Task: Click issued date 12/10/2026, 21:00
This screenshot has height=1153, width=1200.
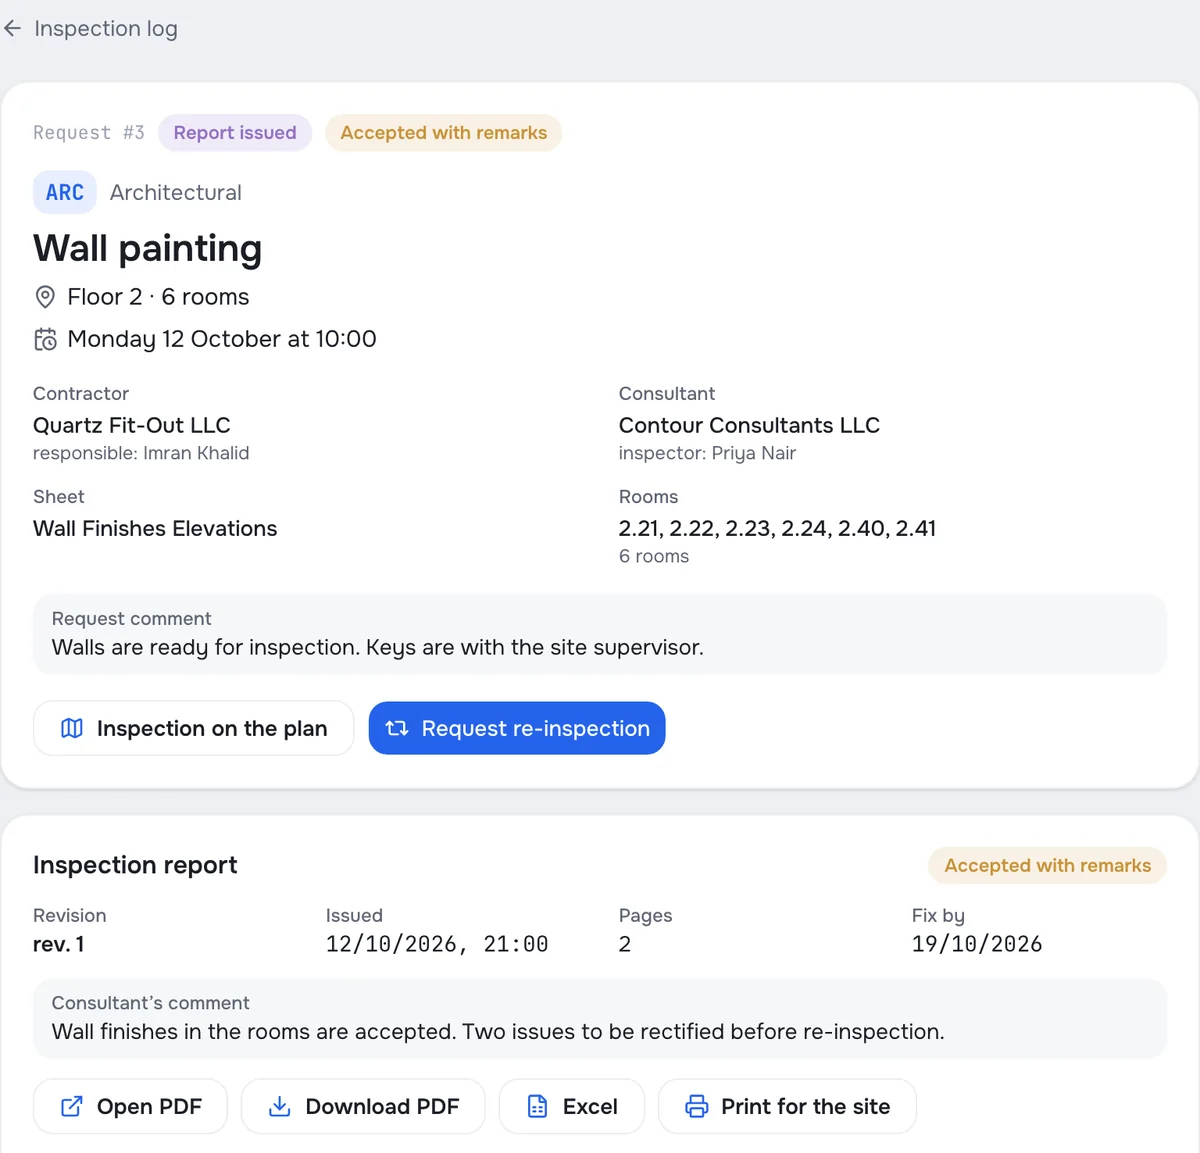Action: coord(437,944)
